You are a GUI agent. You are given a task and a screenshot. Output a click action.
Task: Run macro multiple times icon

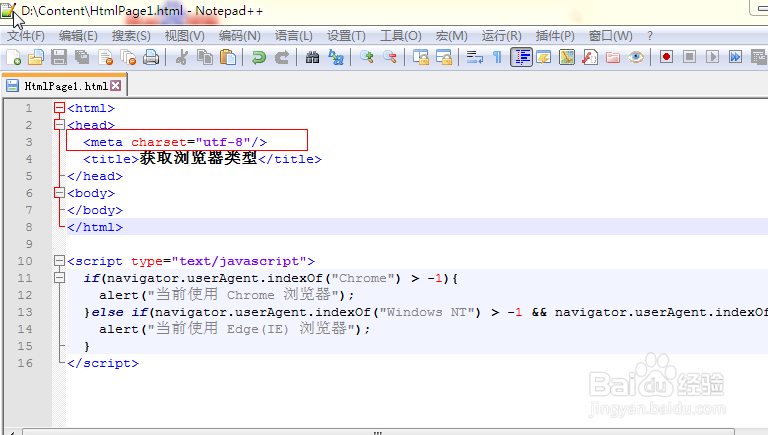coord(735,57)
